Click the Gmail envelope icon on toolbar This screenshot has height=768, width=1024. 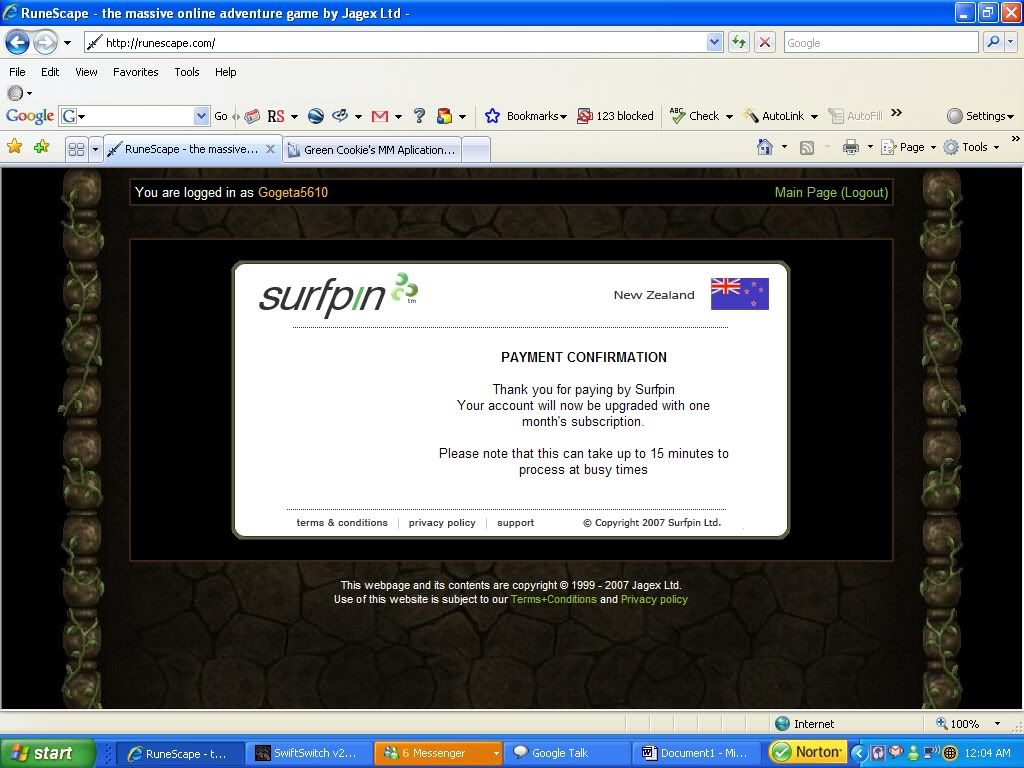point(379,116)
